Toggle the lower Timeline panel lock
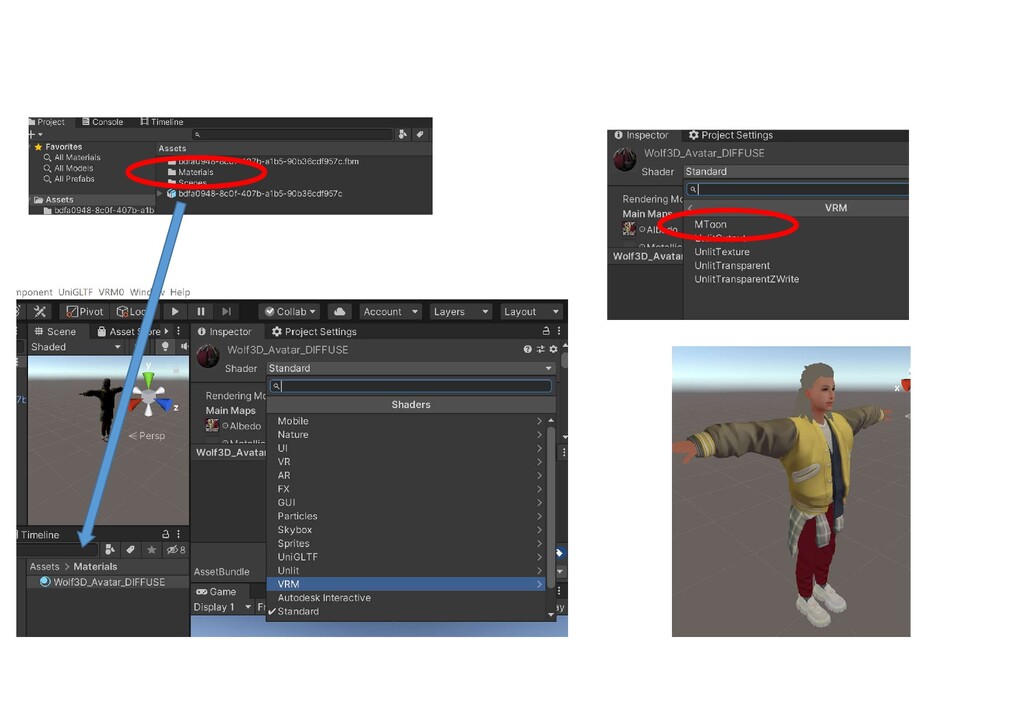Image resolution: width=1024 pixels, height=724 pixels. tap(165, 534)
